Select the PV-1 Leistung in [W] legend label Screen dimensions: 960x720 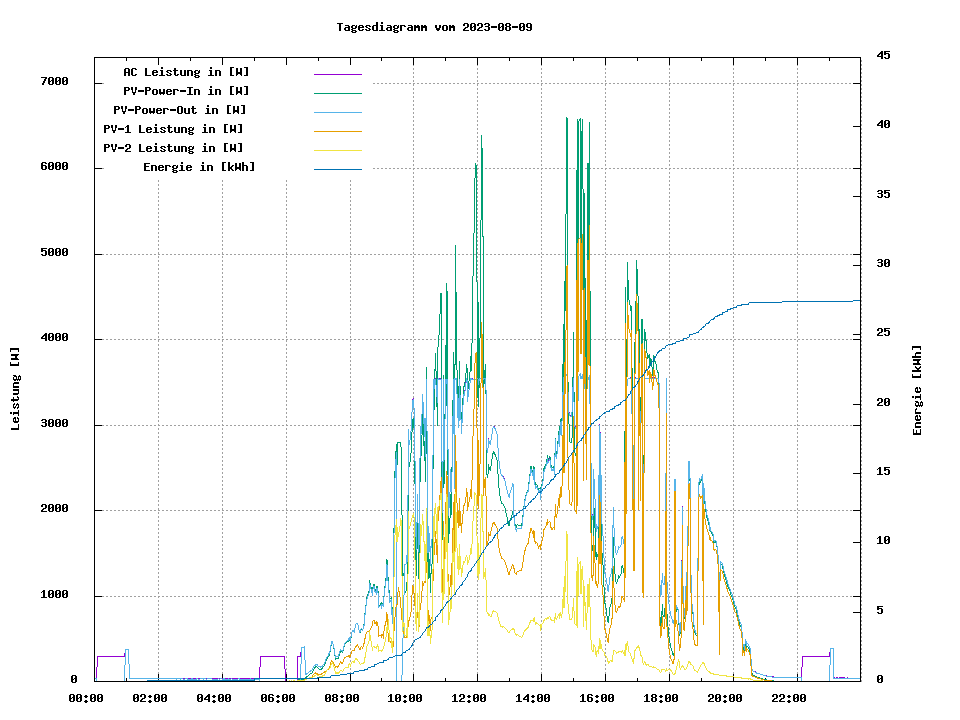[x=173, y=129]
